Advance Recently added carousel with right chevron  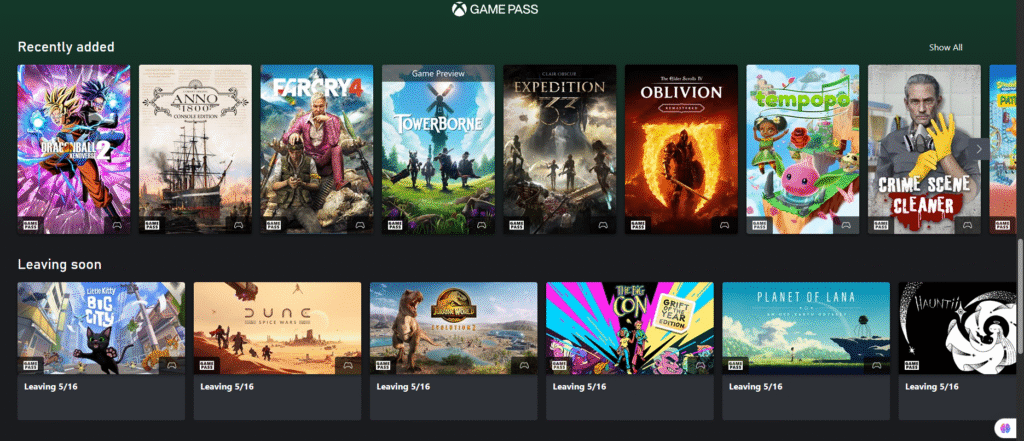(x=978, y=149)
